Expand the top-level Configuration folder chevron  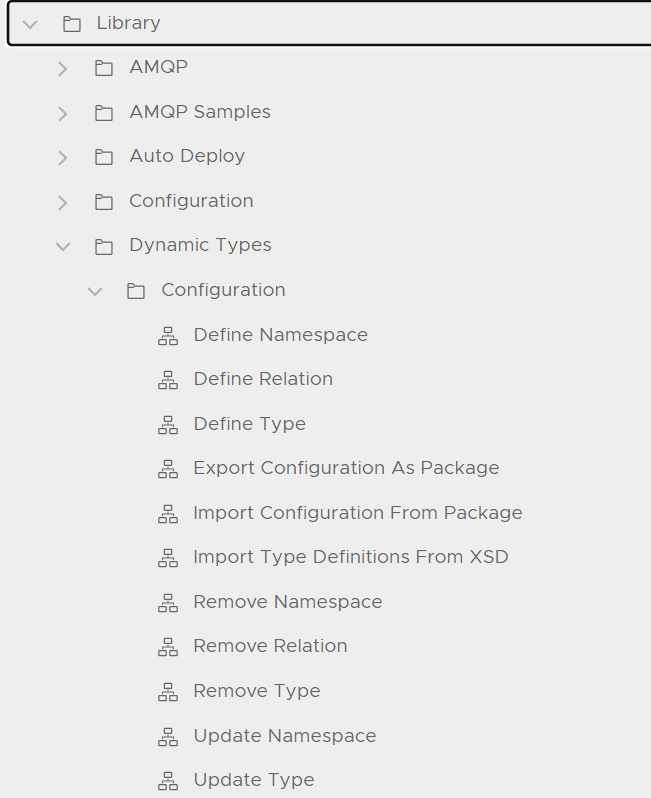click(63, 202)
